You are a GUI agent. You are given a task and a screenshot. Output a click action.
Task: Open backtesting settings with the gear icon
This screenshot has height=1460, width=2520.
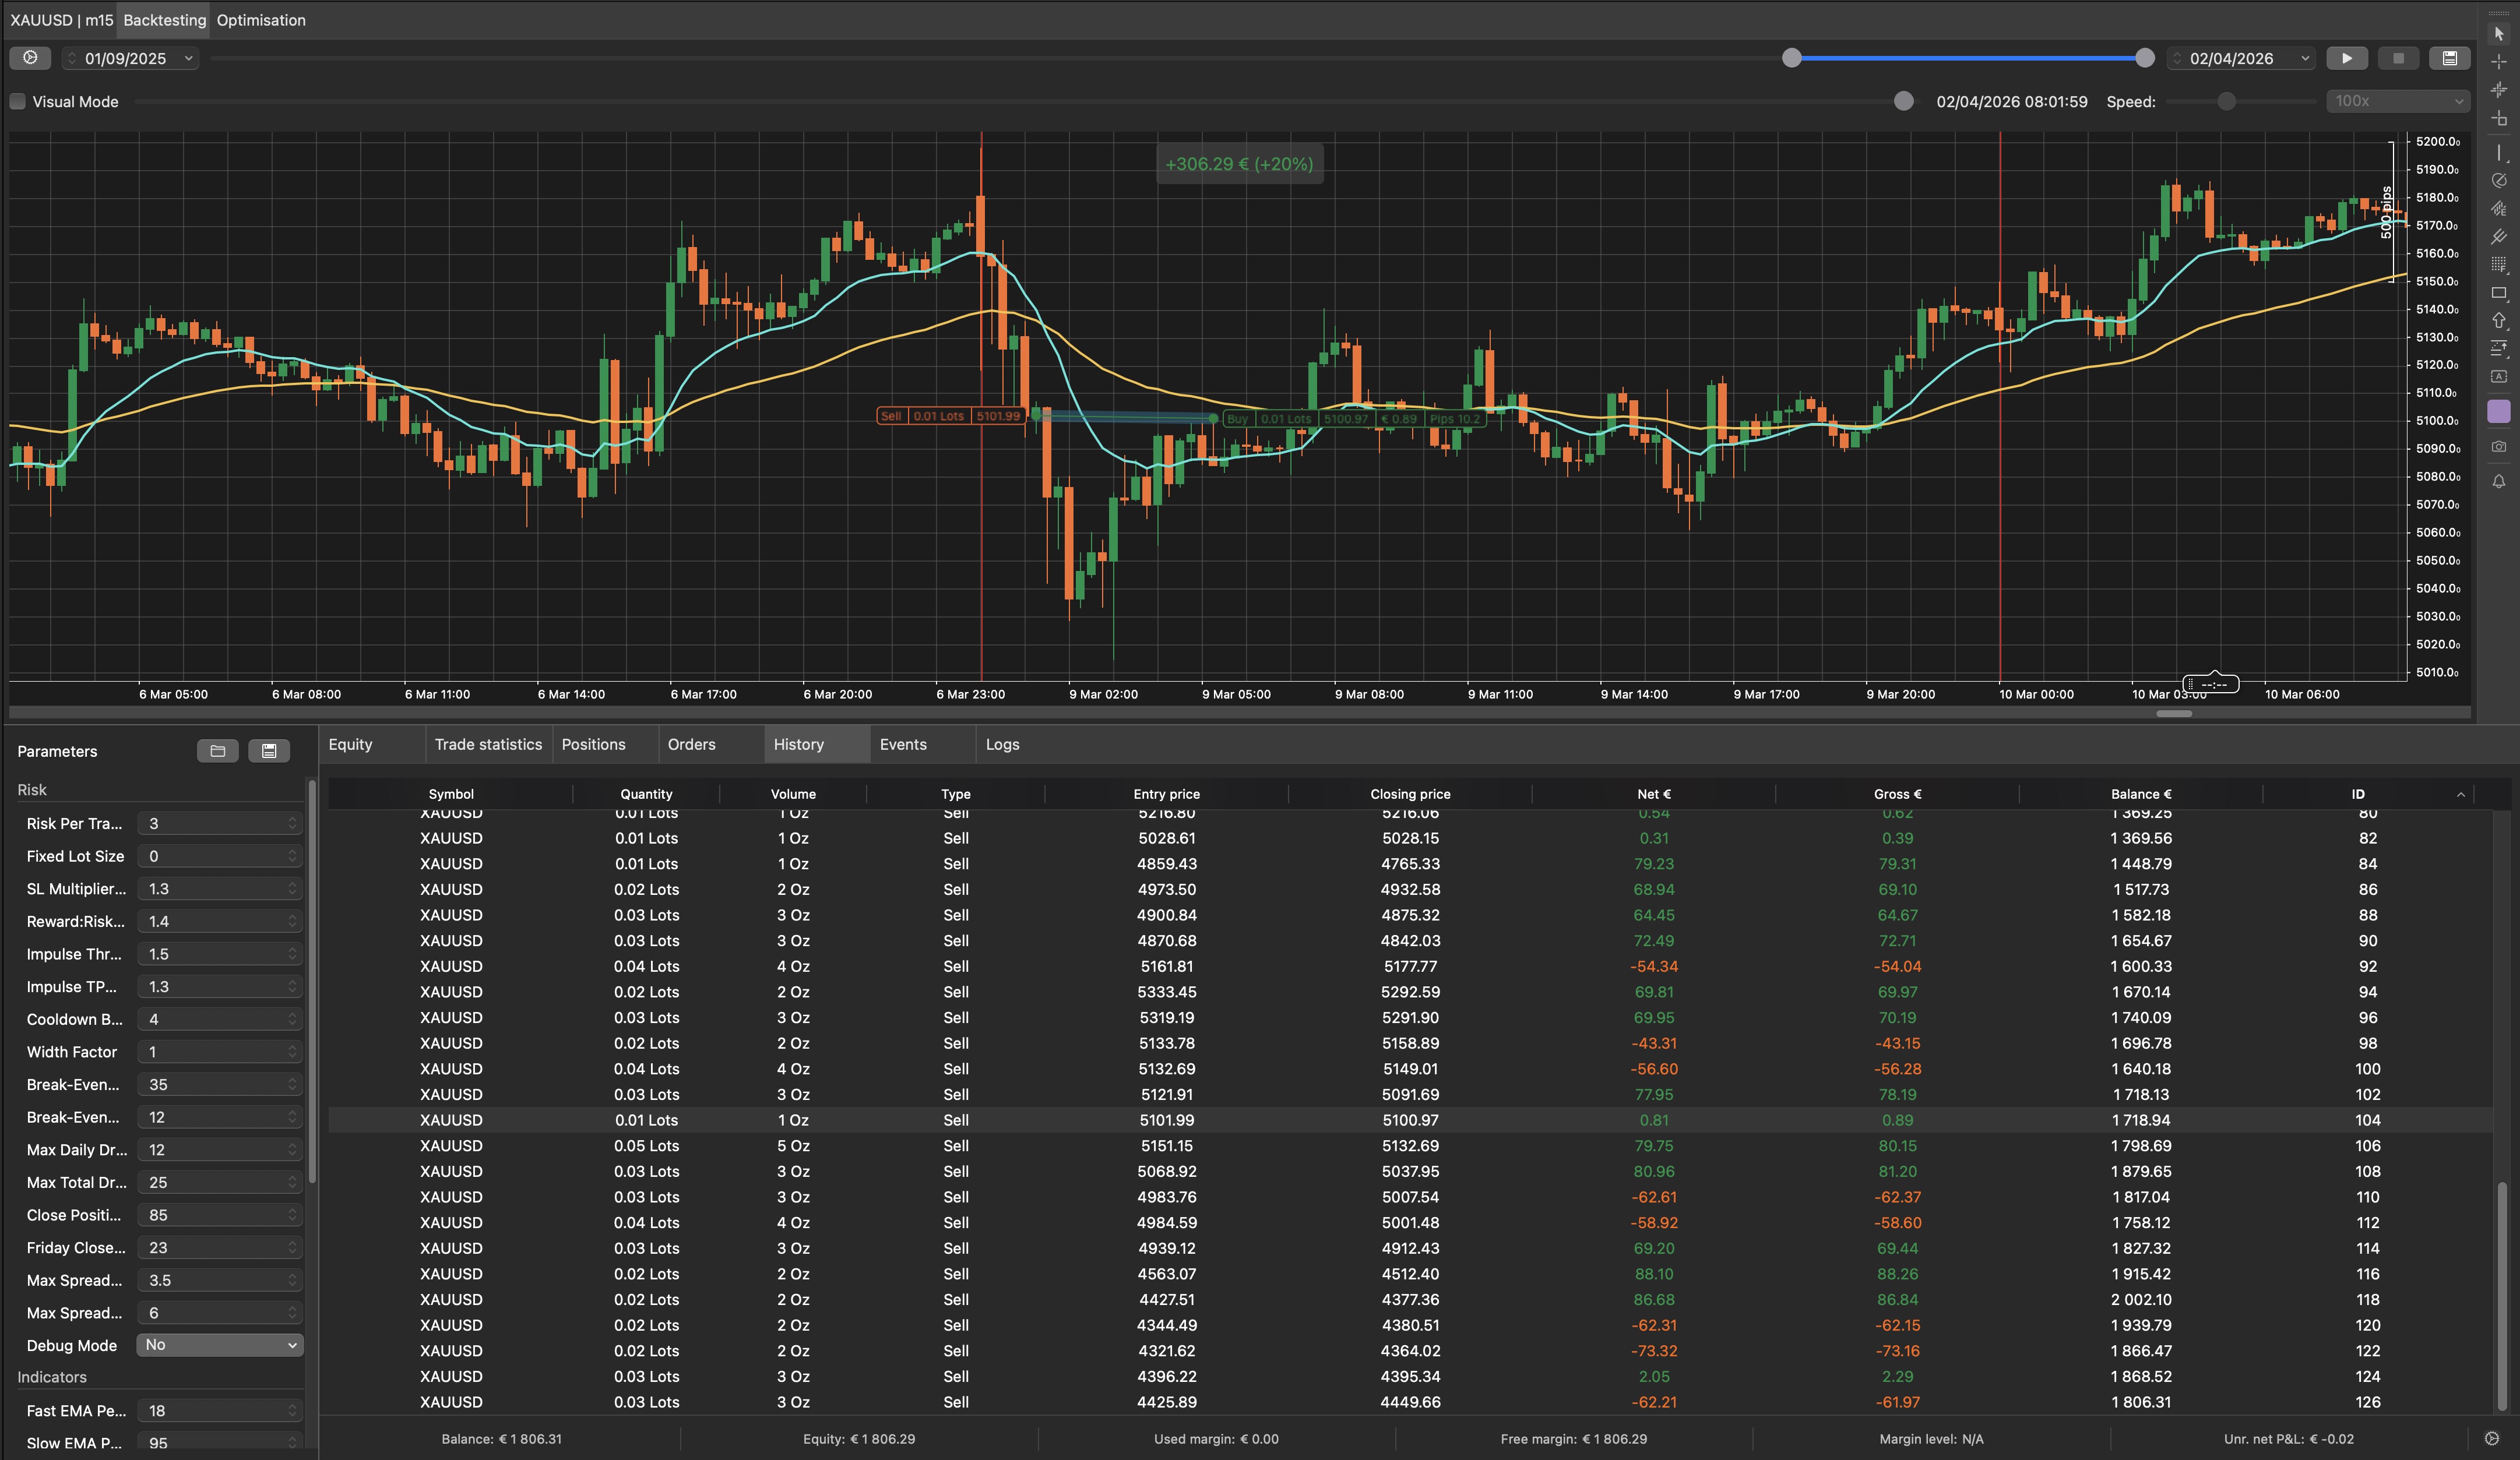tap(30, 58)
